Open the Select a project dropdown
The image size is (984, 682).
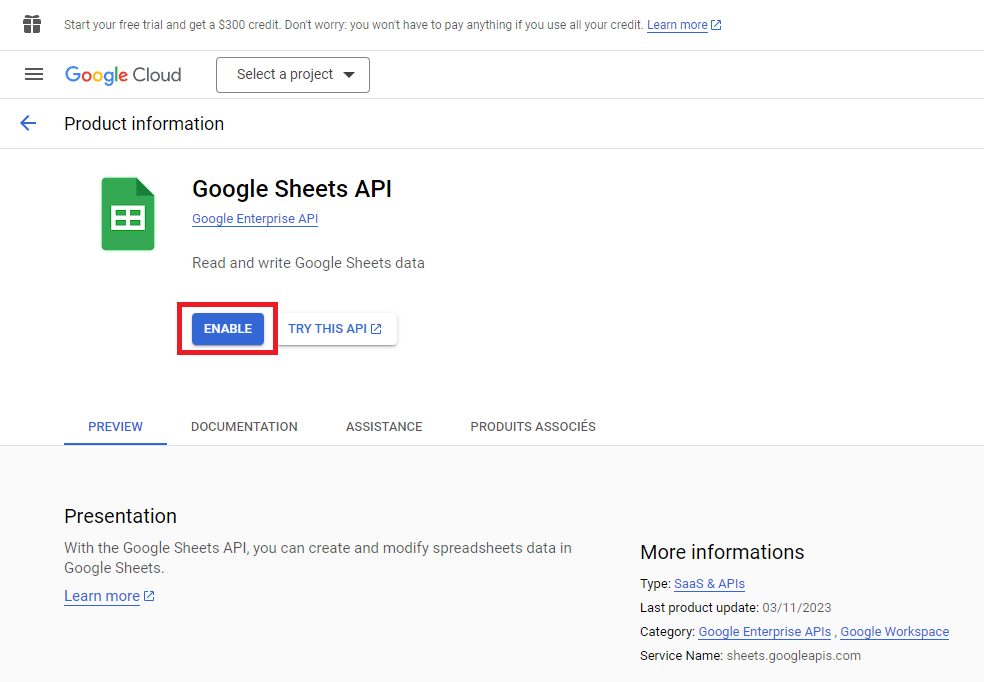click(292, 74)
